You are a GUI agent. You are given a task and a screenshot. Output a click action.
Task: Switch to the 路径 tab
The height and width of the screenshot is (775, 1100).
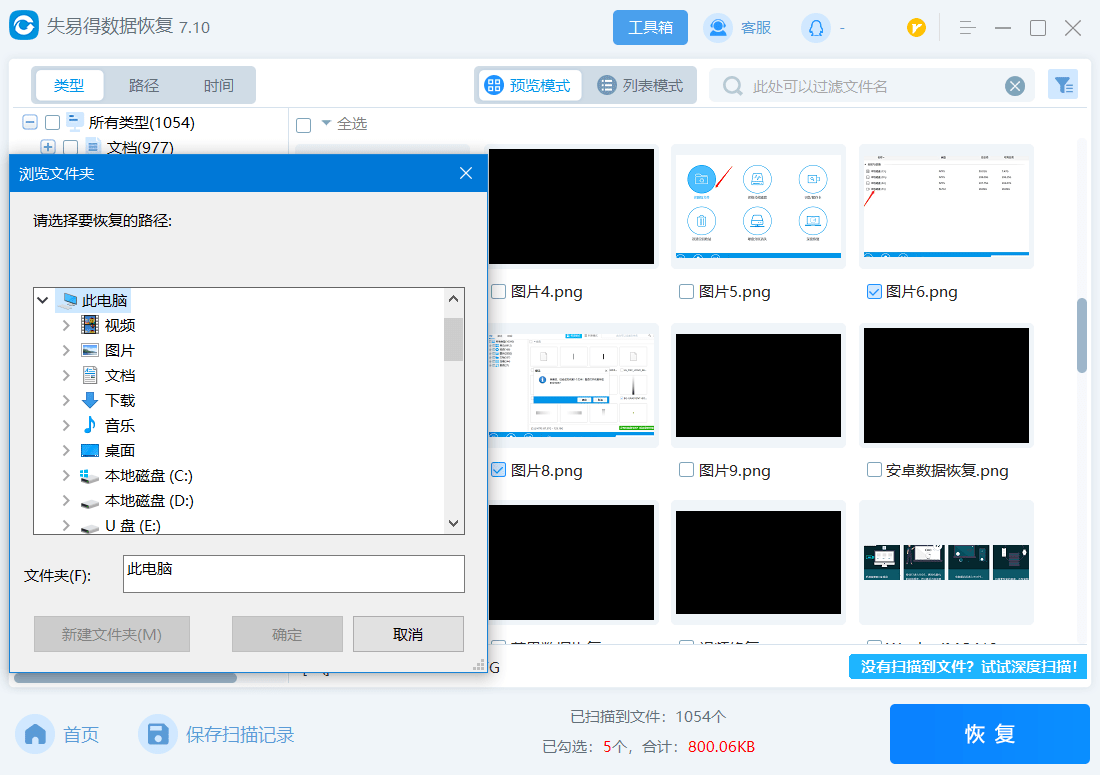click(144, 86)
